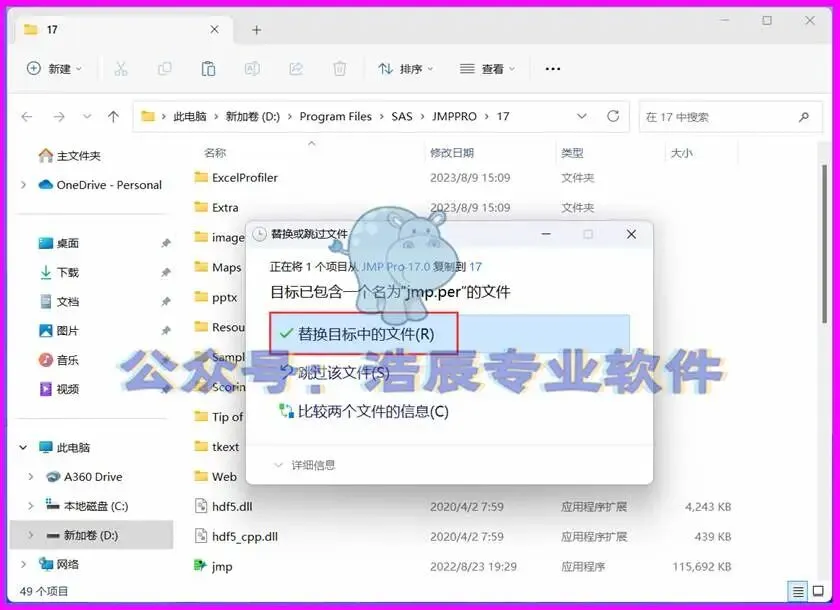Screen dimensions: 840x610
Task: Click the file list vertical scrollbar
Action: tap(824, 244)
